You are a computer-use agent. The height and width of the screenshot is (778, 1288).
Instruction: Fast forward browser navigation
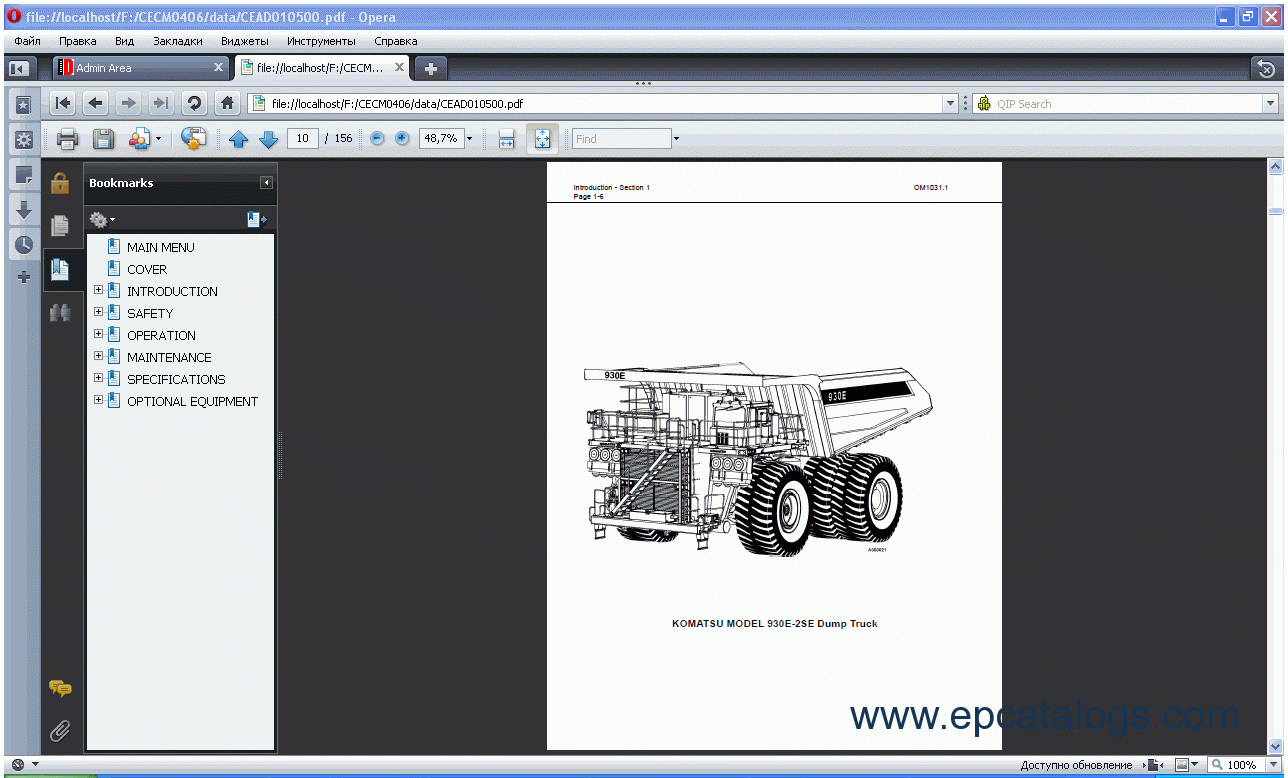[160, 103]
